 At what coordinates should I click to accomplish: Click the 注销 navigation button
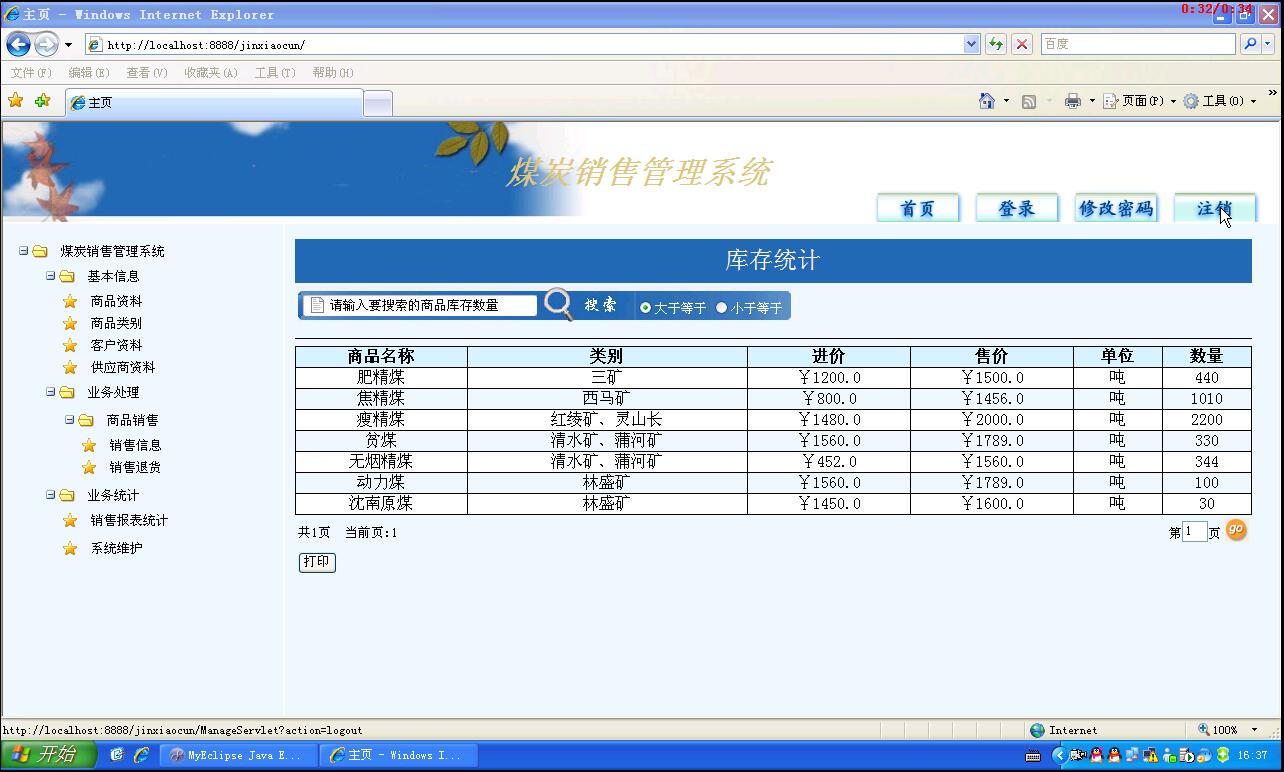coord(1215,208)
